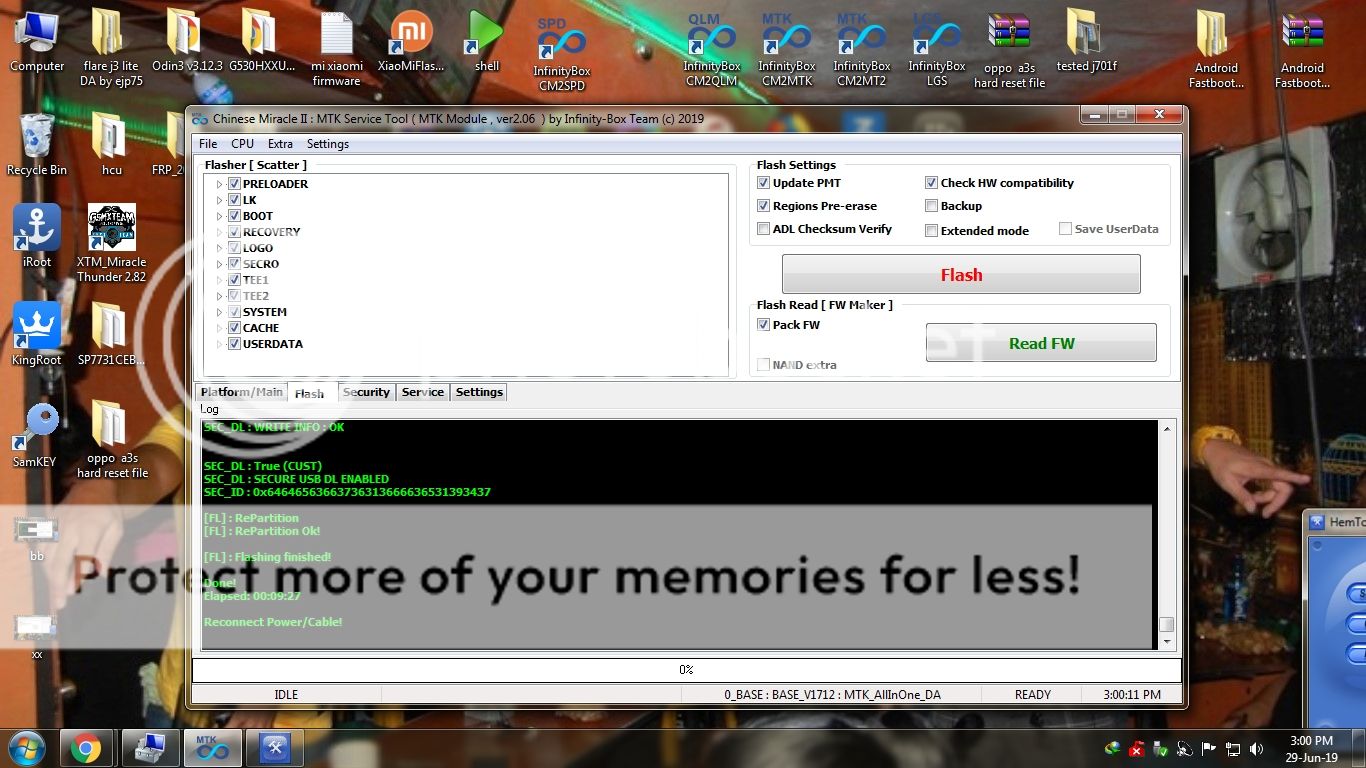Open the XiaoMiFlash desktop icon

coord(411,36)
